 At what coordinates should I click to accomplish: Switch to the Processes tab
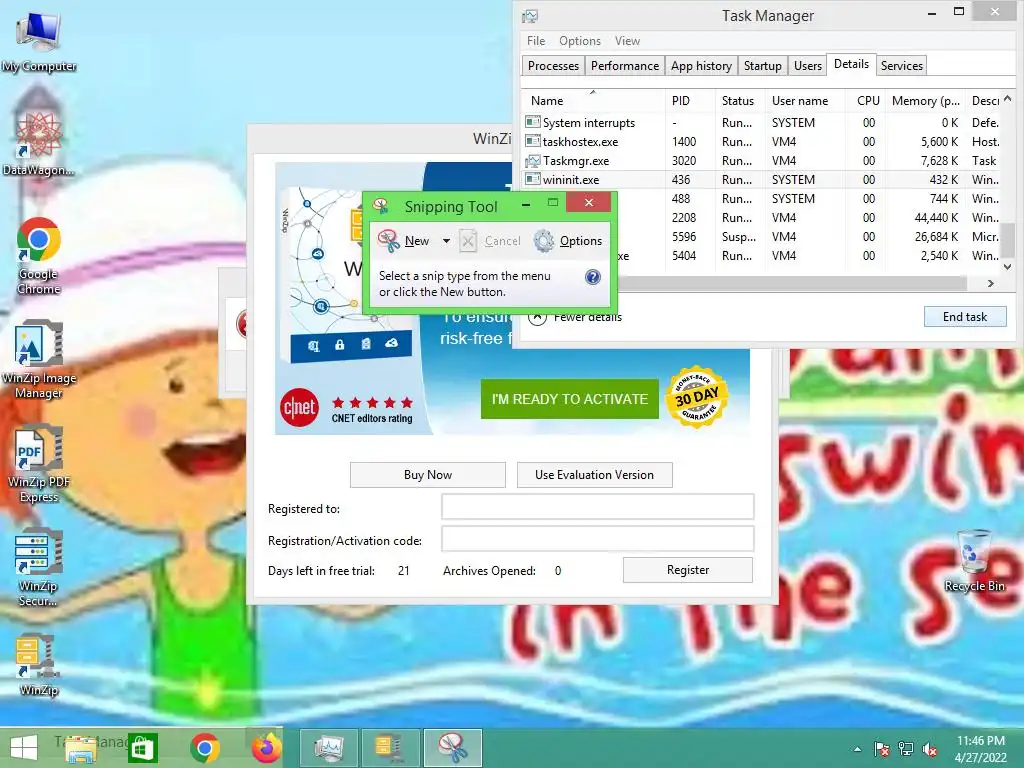[x=553, y=65]
